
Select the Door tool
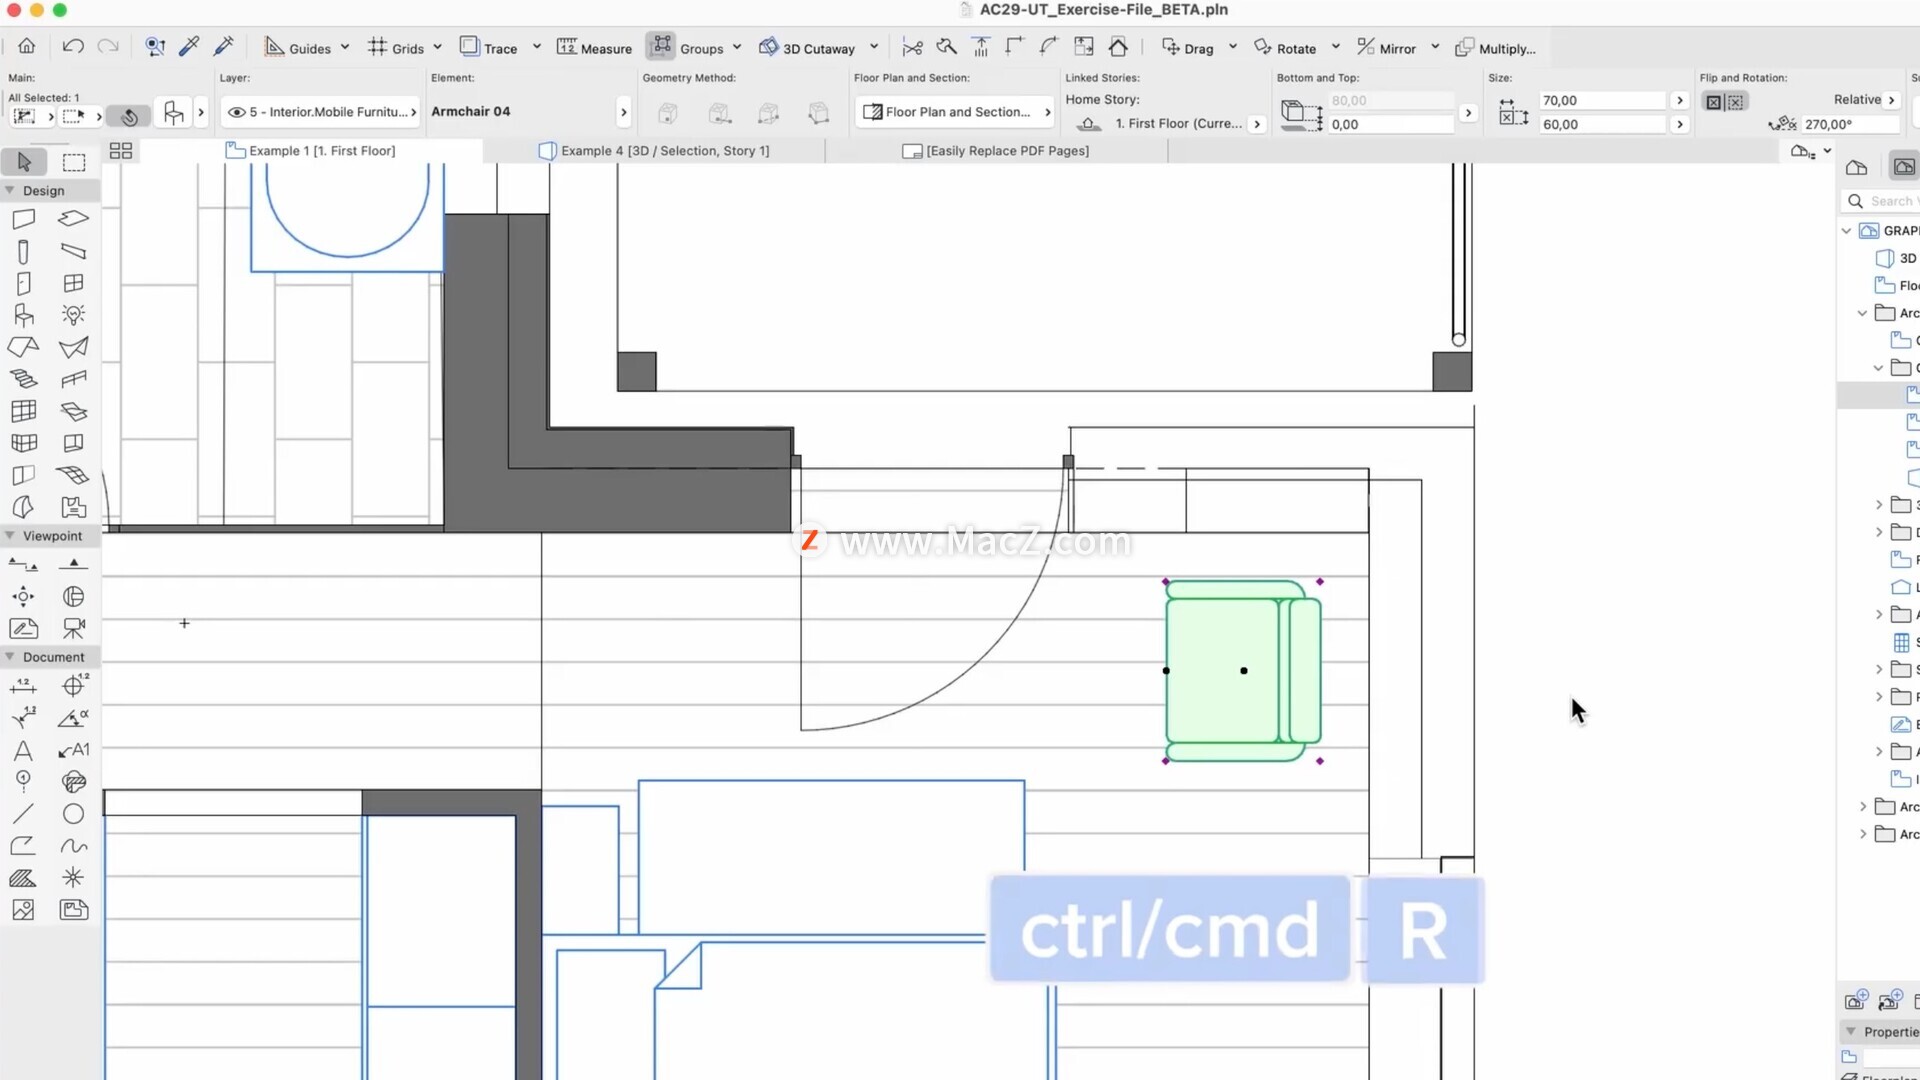click(23, 283)
